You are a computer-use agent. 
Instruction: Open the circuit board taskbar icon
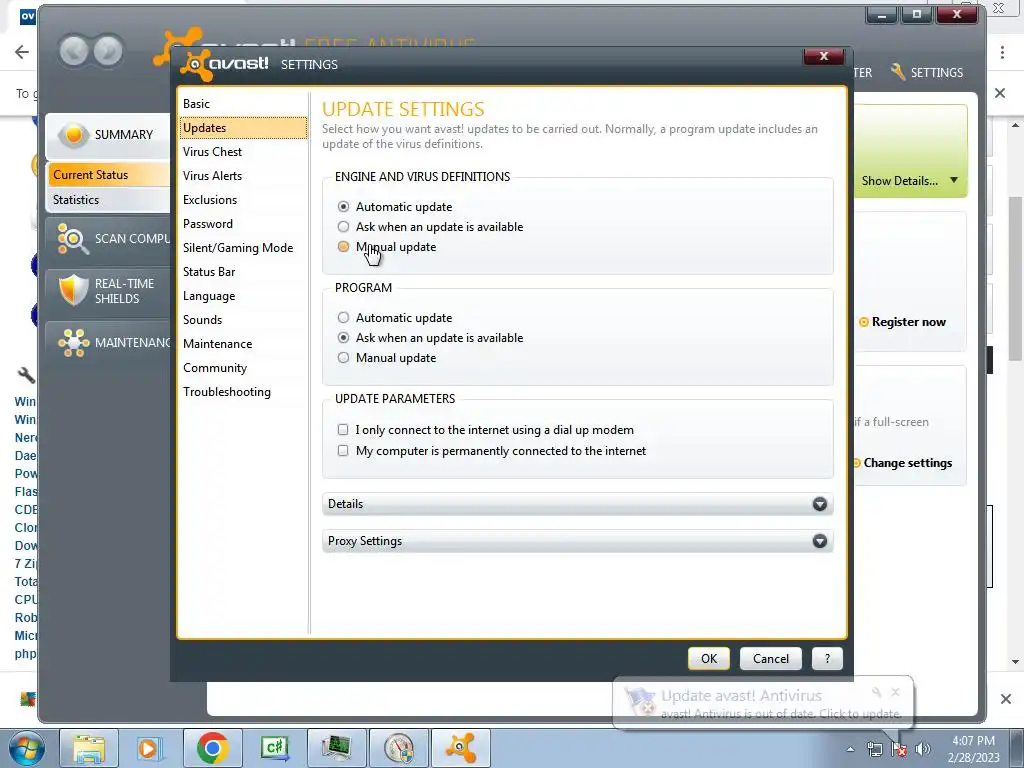pyautogui.click(x=336, y=748)
